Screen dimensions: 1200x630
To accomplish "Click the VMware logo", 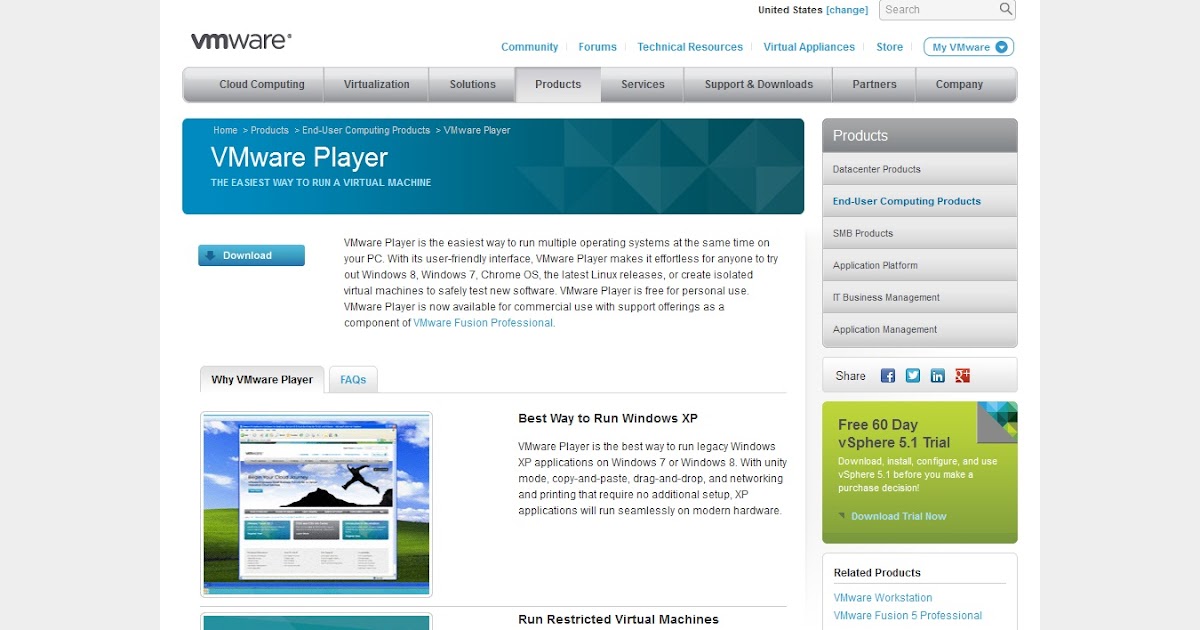I will 241,41.
